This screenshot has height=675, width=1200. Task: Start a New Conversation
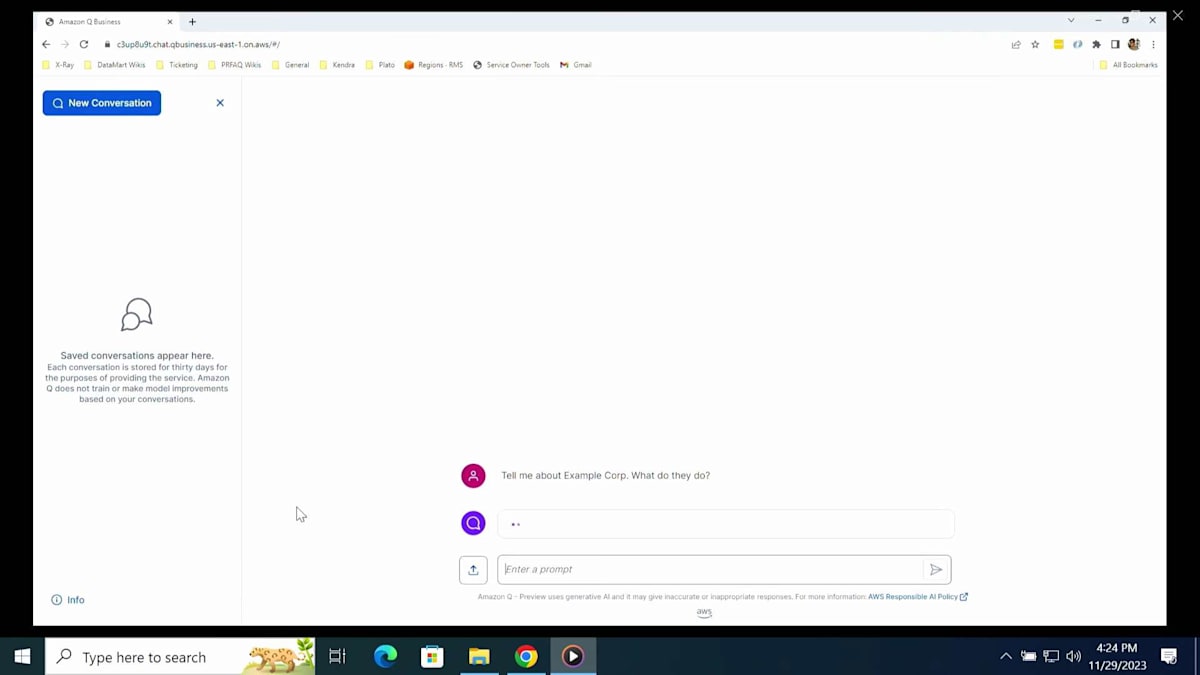pyautogui.click(x=101, y=103)
